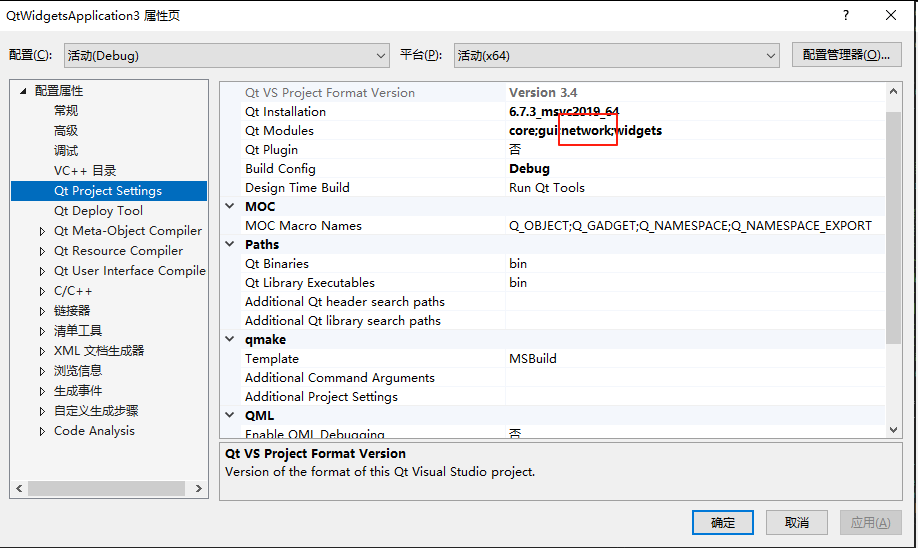Image resolution: width=918 pixels, height=548 pixels.
Task: Expand the Qt Resource Compiler node
Action: pos(42,251)
